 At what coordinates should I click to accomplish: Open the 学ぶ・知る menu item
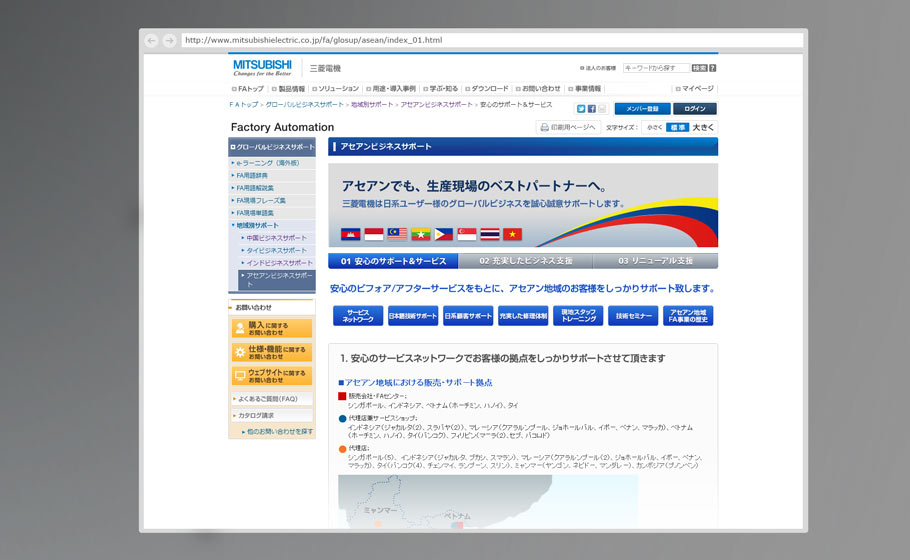pos(440,89)
